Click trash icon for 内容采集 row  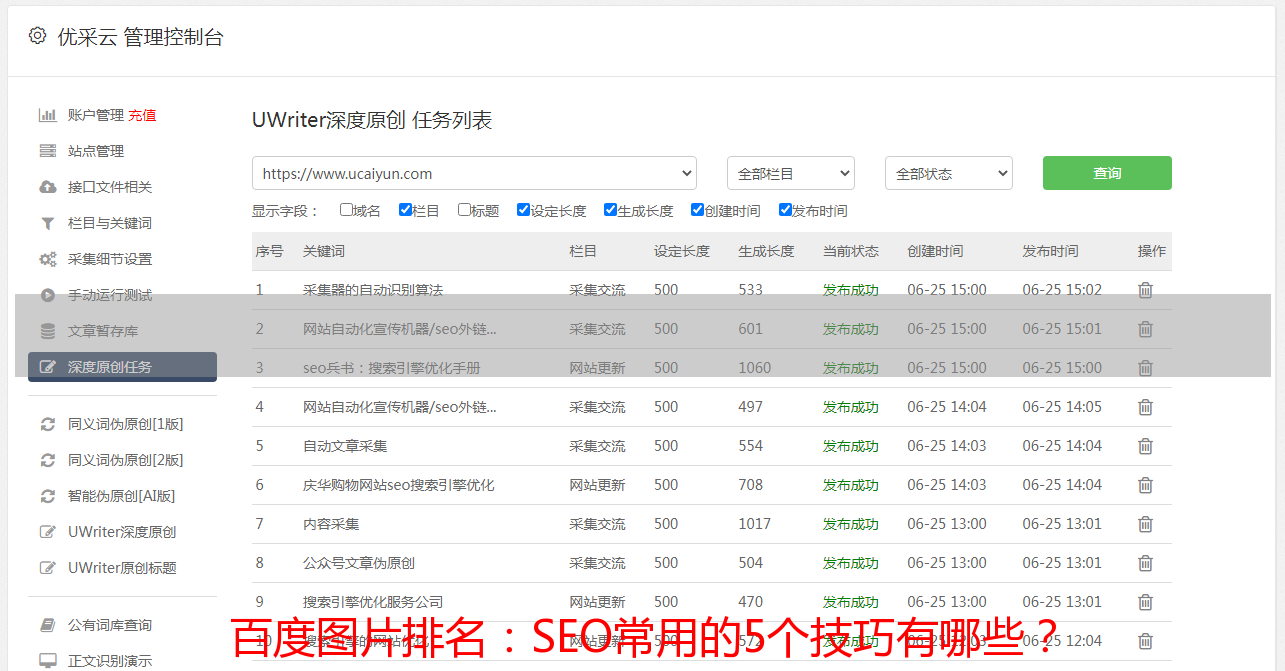coord(1145,524)
